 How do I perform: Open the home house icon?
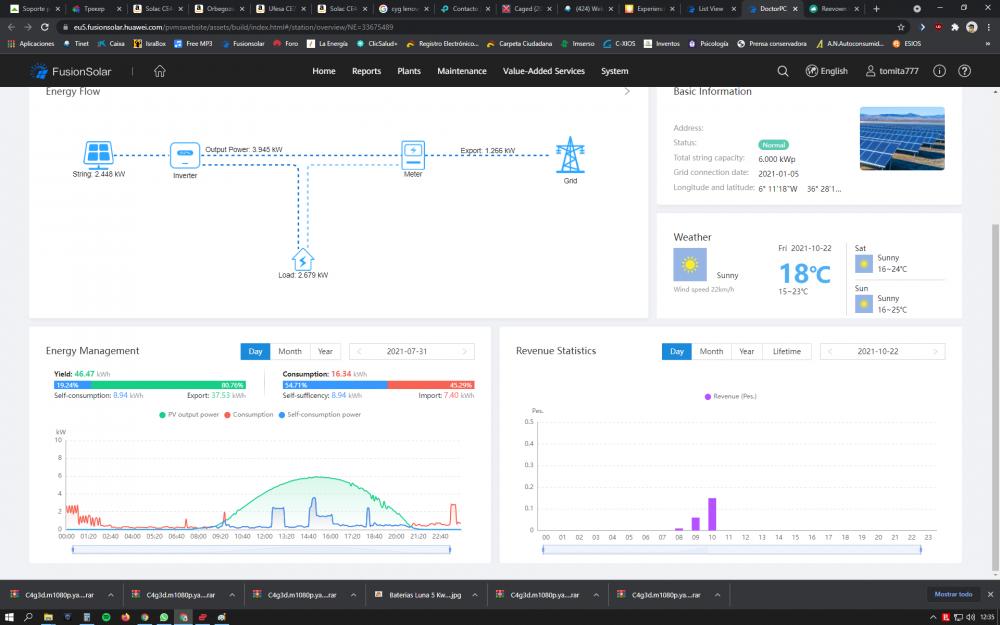159,71
